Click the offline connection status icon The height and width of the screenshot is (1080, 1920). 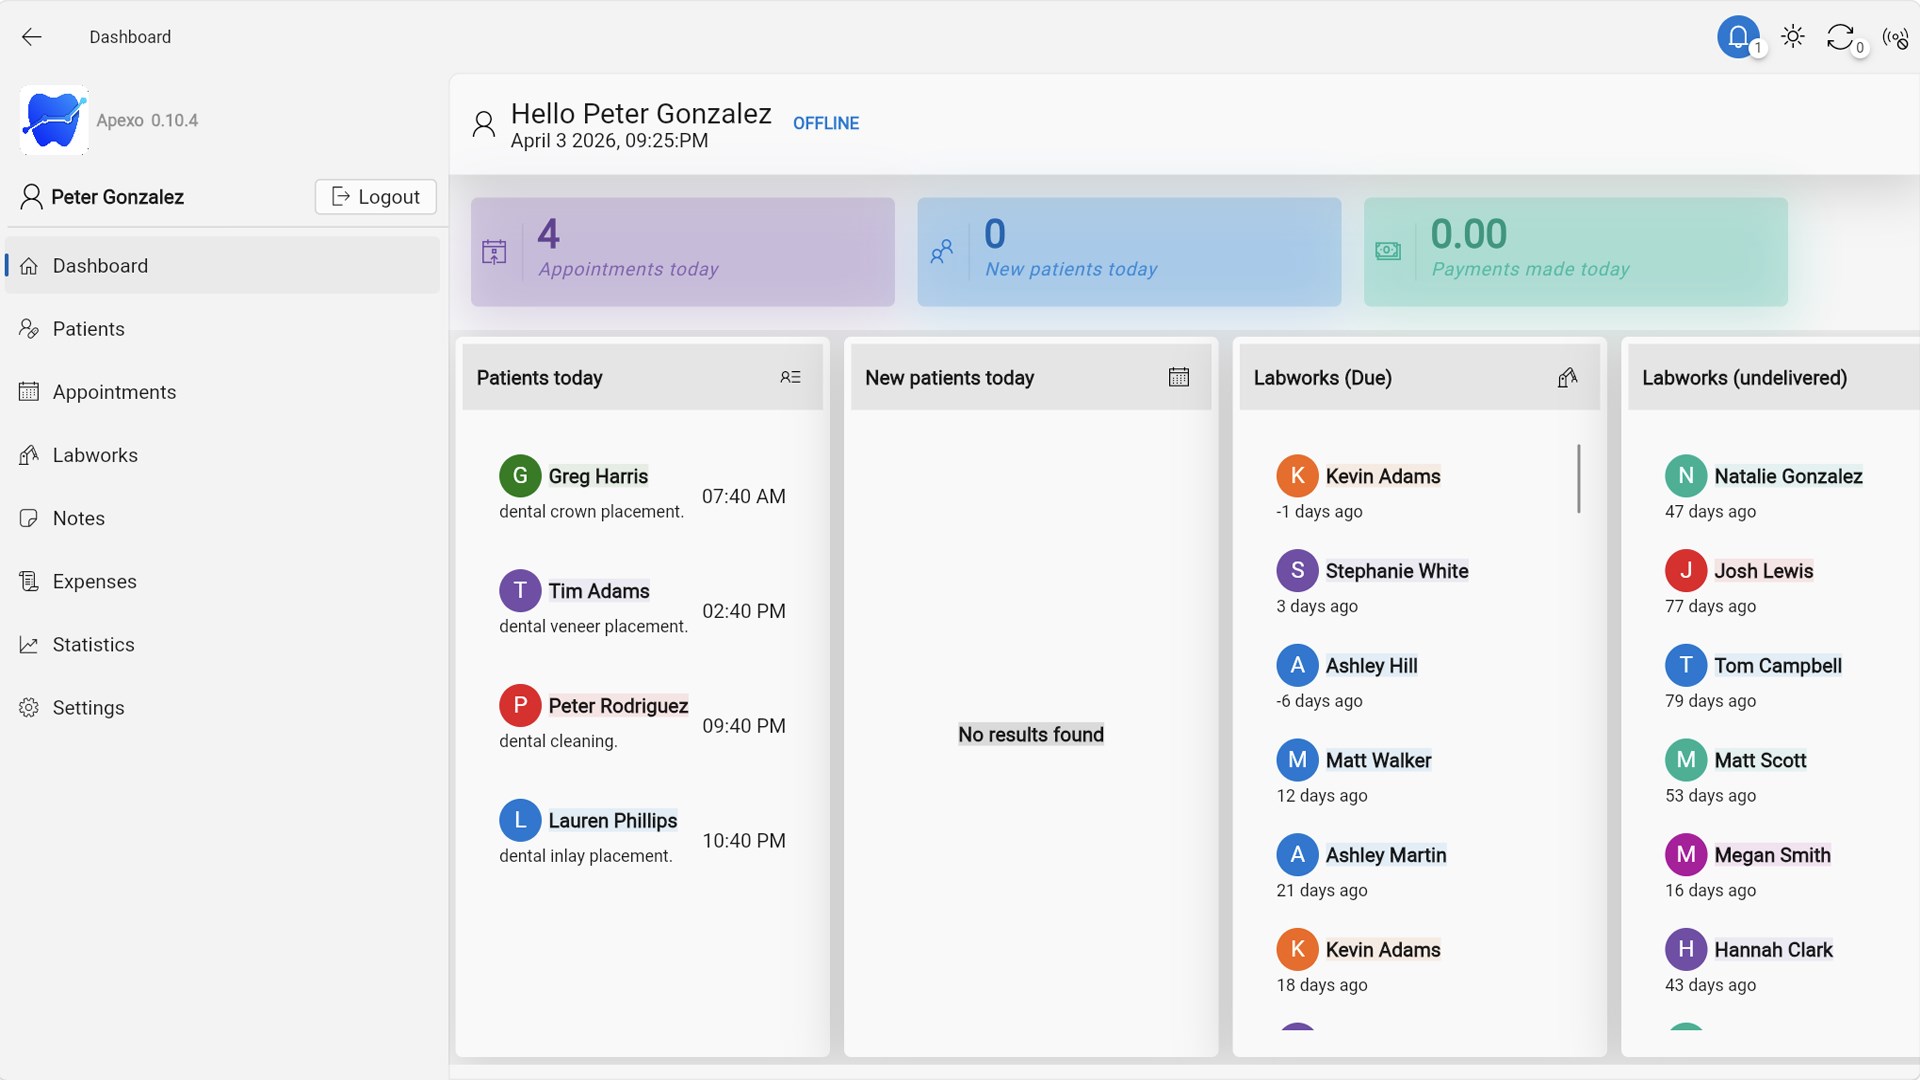coord(1895,38)
